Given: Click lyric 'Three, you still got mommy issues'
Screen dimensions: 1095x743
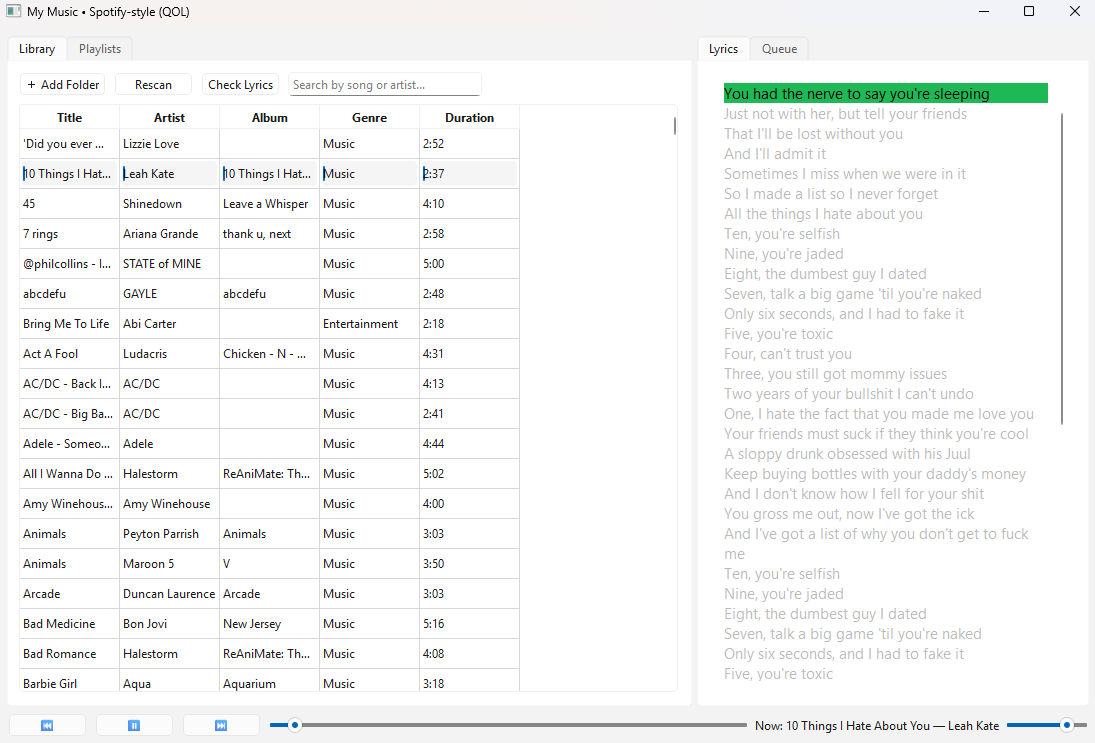Looking at the screenshot, I should tap(835, 374).
